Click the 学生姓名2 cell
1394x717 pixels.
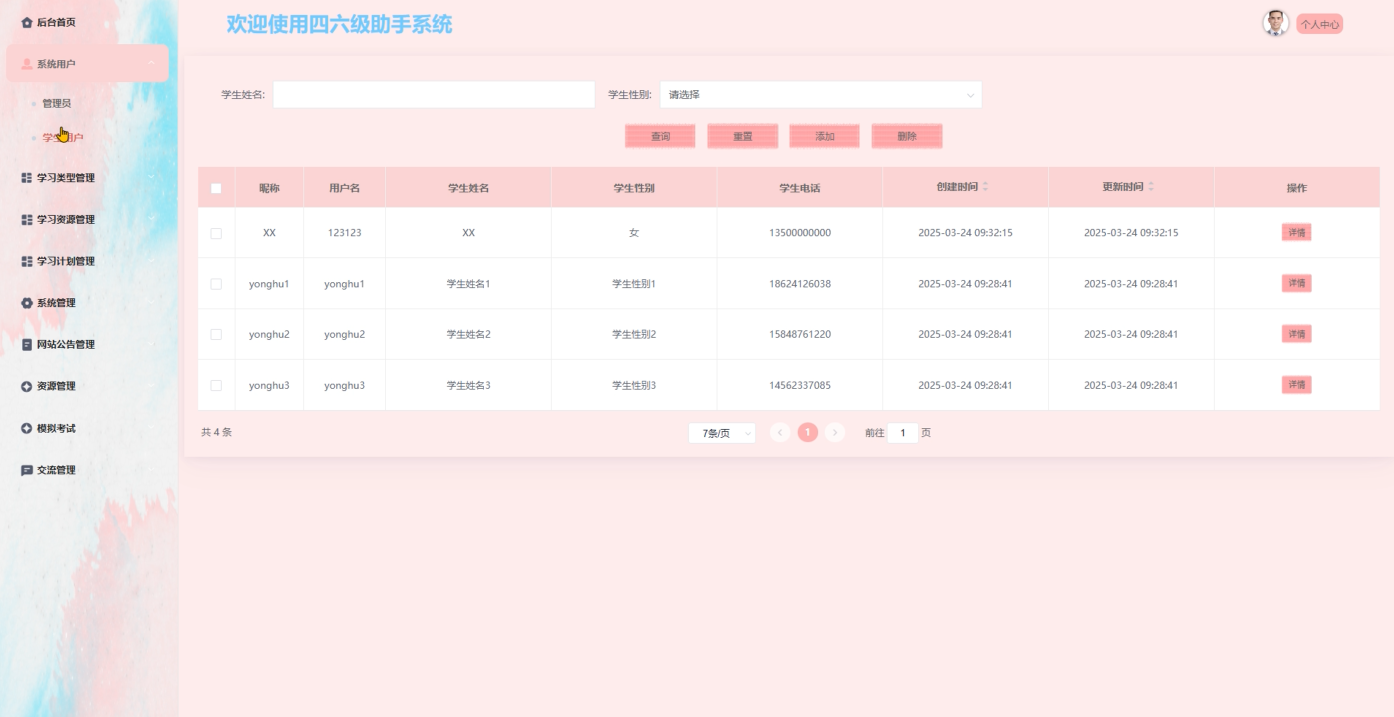click(468, 334)
